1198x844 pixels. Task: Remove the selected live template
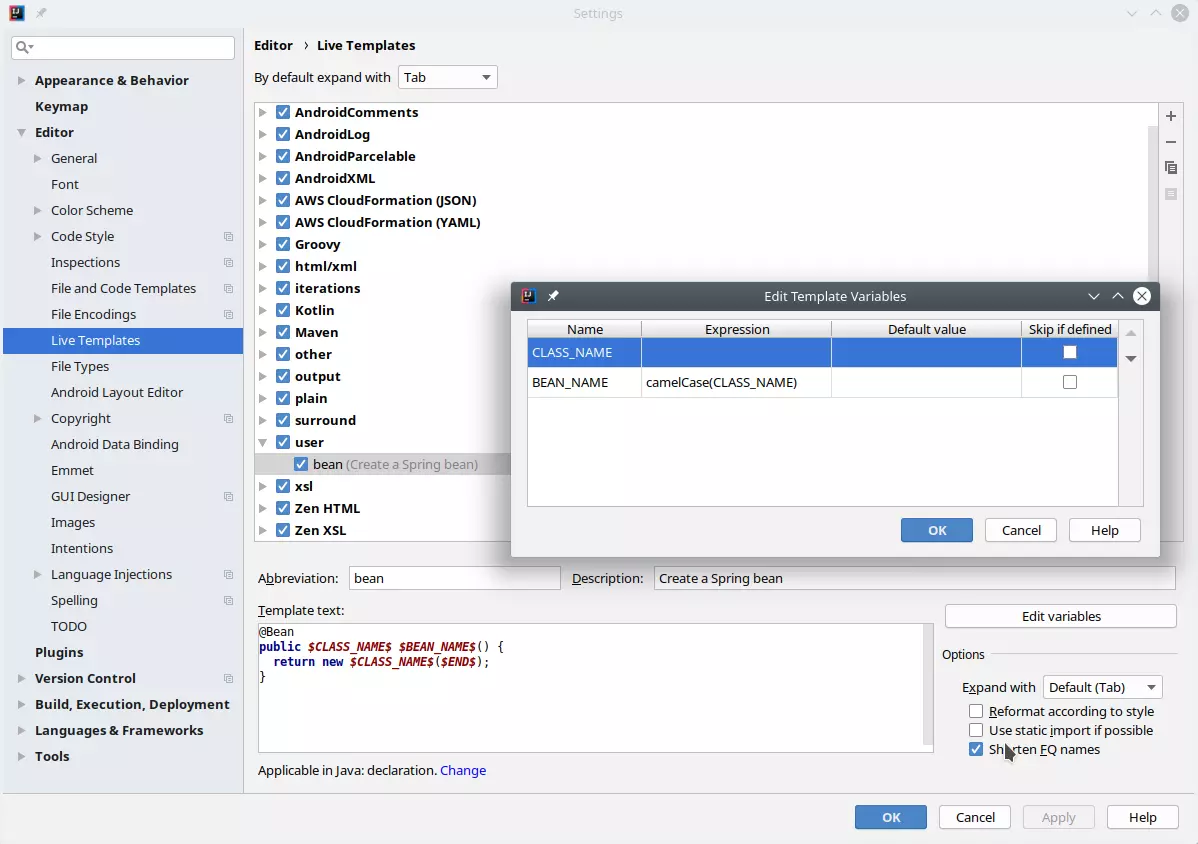point(1171,142)
